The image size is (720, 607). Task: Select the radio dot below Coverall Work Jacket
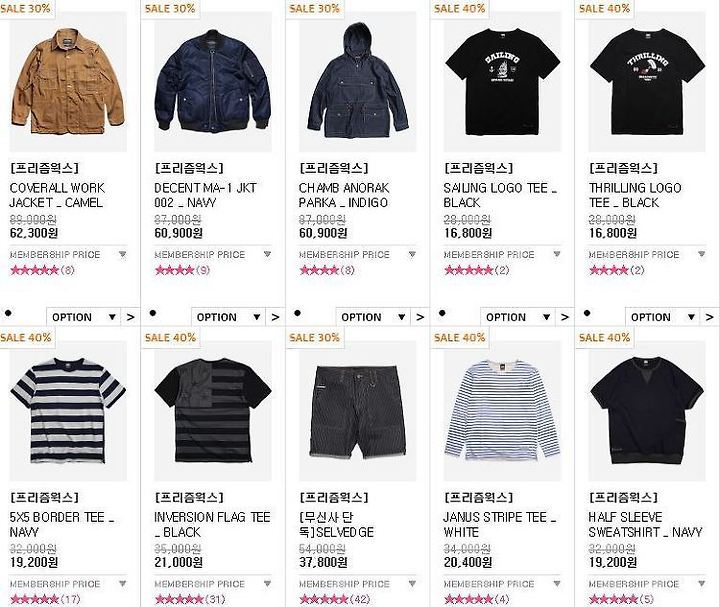[8, 313]
